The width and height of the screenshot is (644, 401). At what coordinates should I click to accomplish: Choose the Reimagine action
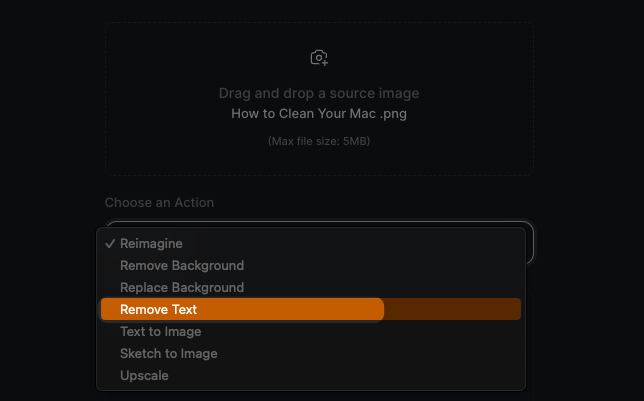click(x=151, y=244)
